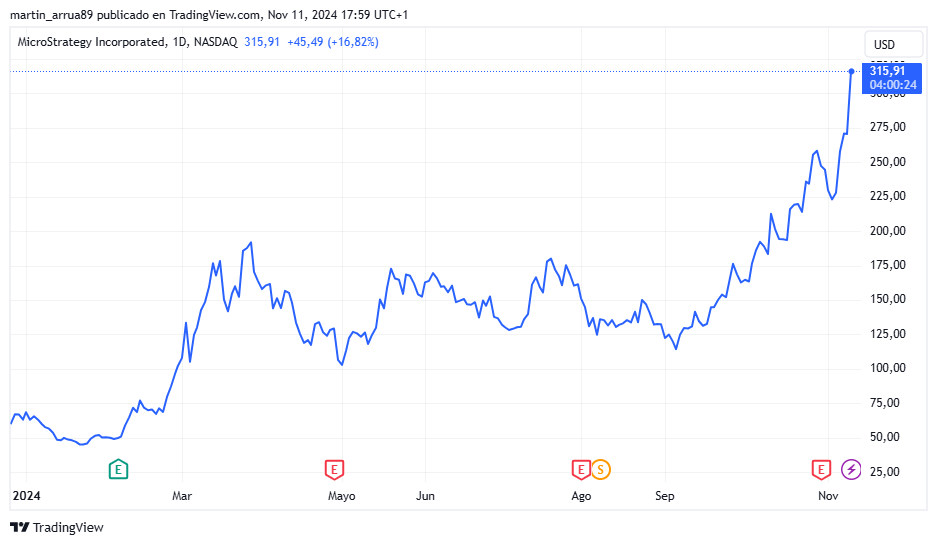Click the 04:00:24 countdown timer
Image resolution: width=937 pixels, height=545 pixels.
coord(892,85)
